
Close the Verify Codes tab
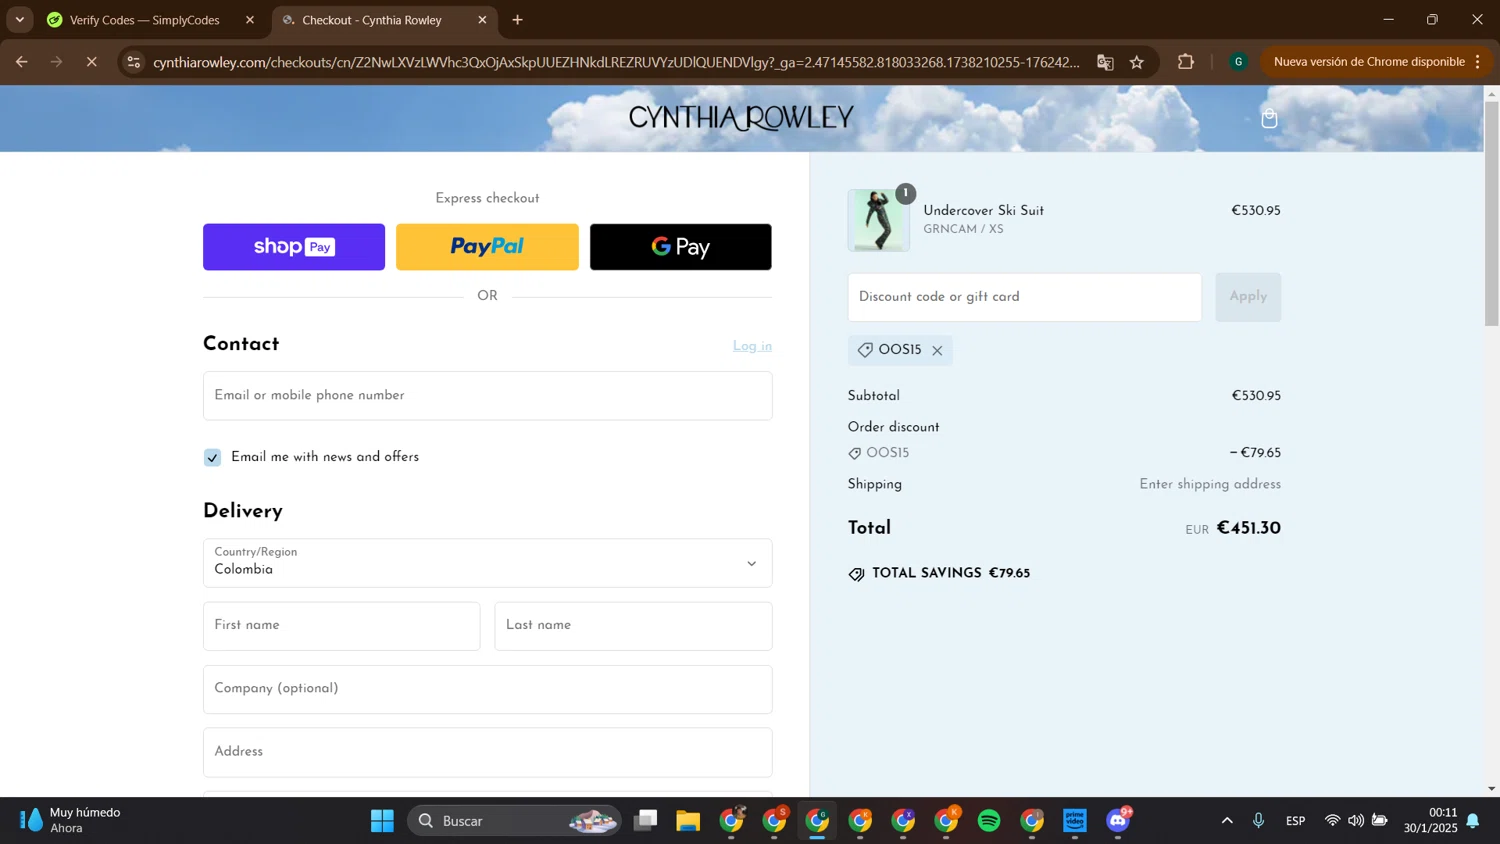click(250, 20)
